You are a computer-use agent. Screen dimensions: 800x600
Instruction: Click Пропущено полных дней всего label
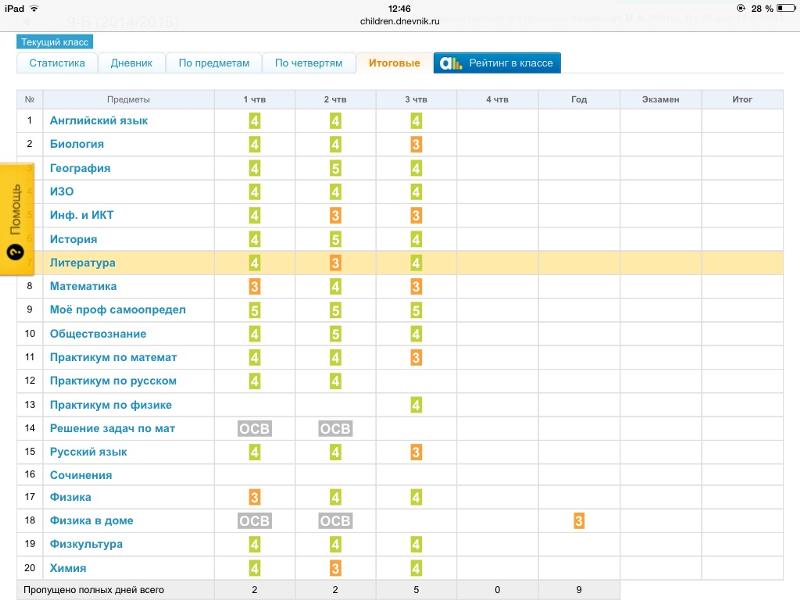pos(93,590)
